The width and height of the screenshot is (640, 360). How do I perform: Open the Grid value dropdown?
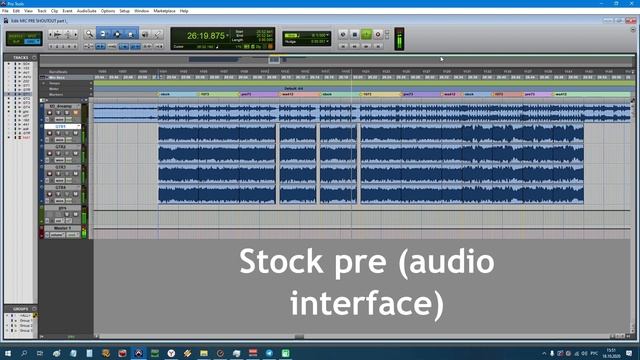coord(328,35)
